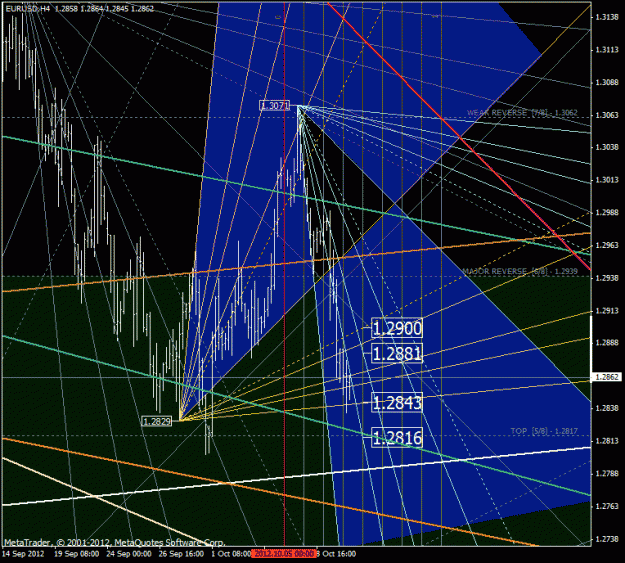Click the 1.3113 price scale value

(607, 49)
